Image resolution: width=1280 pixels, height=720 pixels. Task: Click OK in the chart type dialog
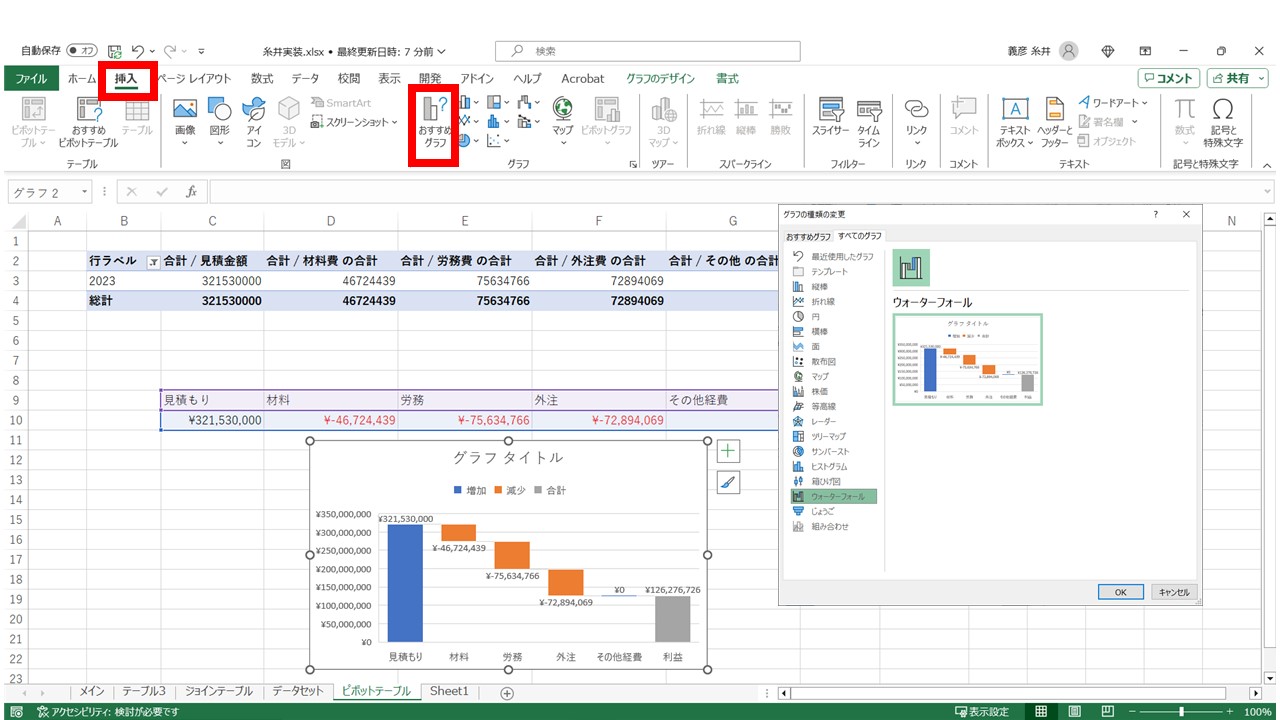pos(1121,592)
